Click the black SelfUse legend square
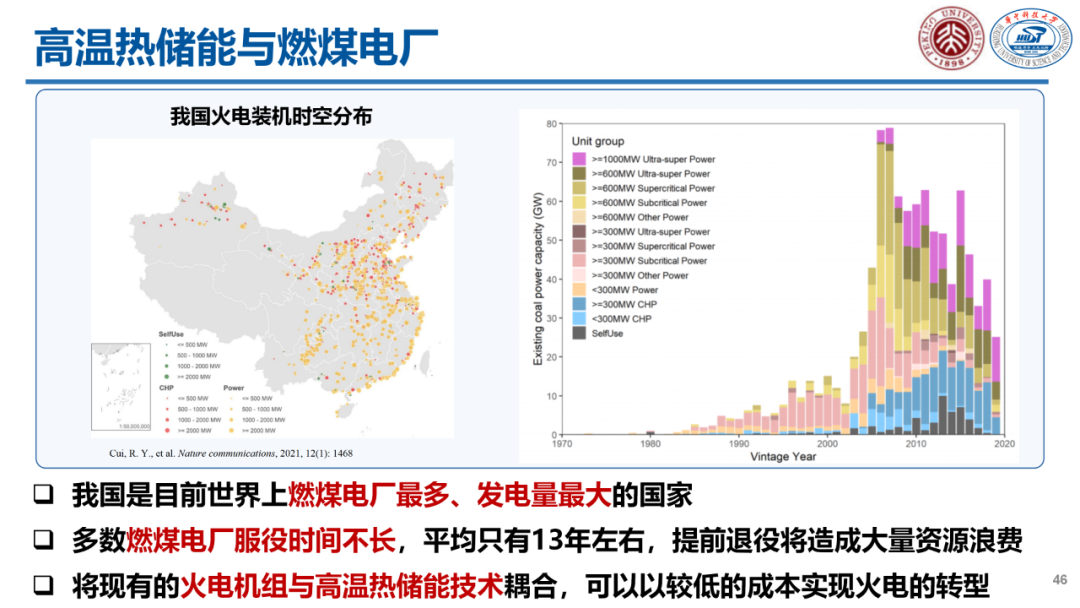Image resolution: width=1080 pixels, height=608 pixels. 580,333
